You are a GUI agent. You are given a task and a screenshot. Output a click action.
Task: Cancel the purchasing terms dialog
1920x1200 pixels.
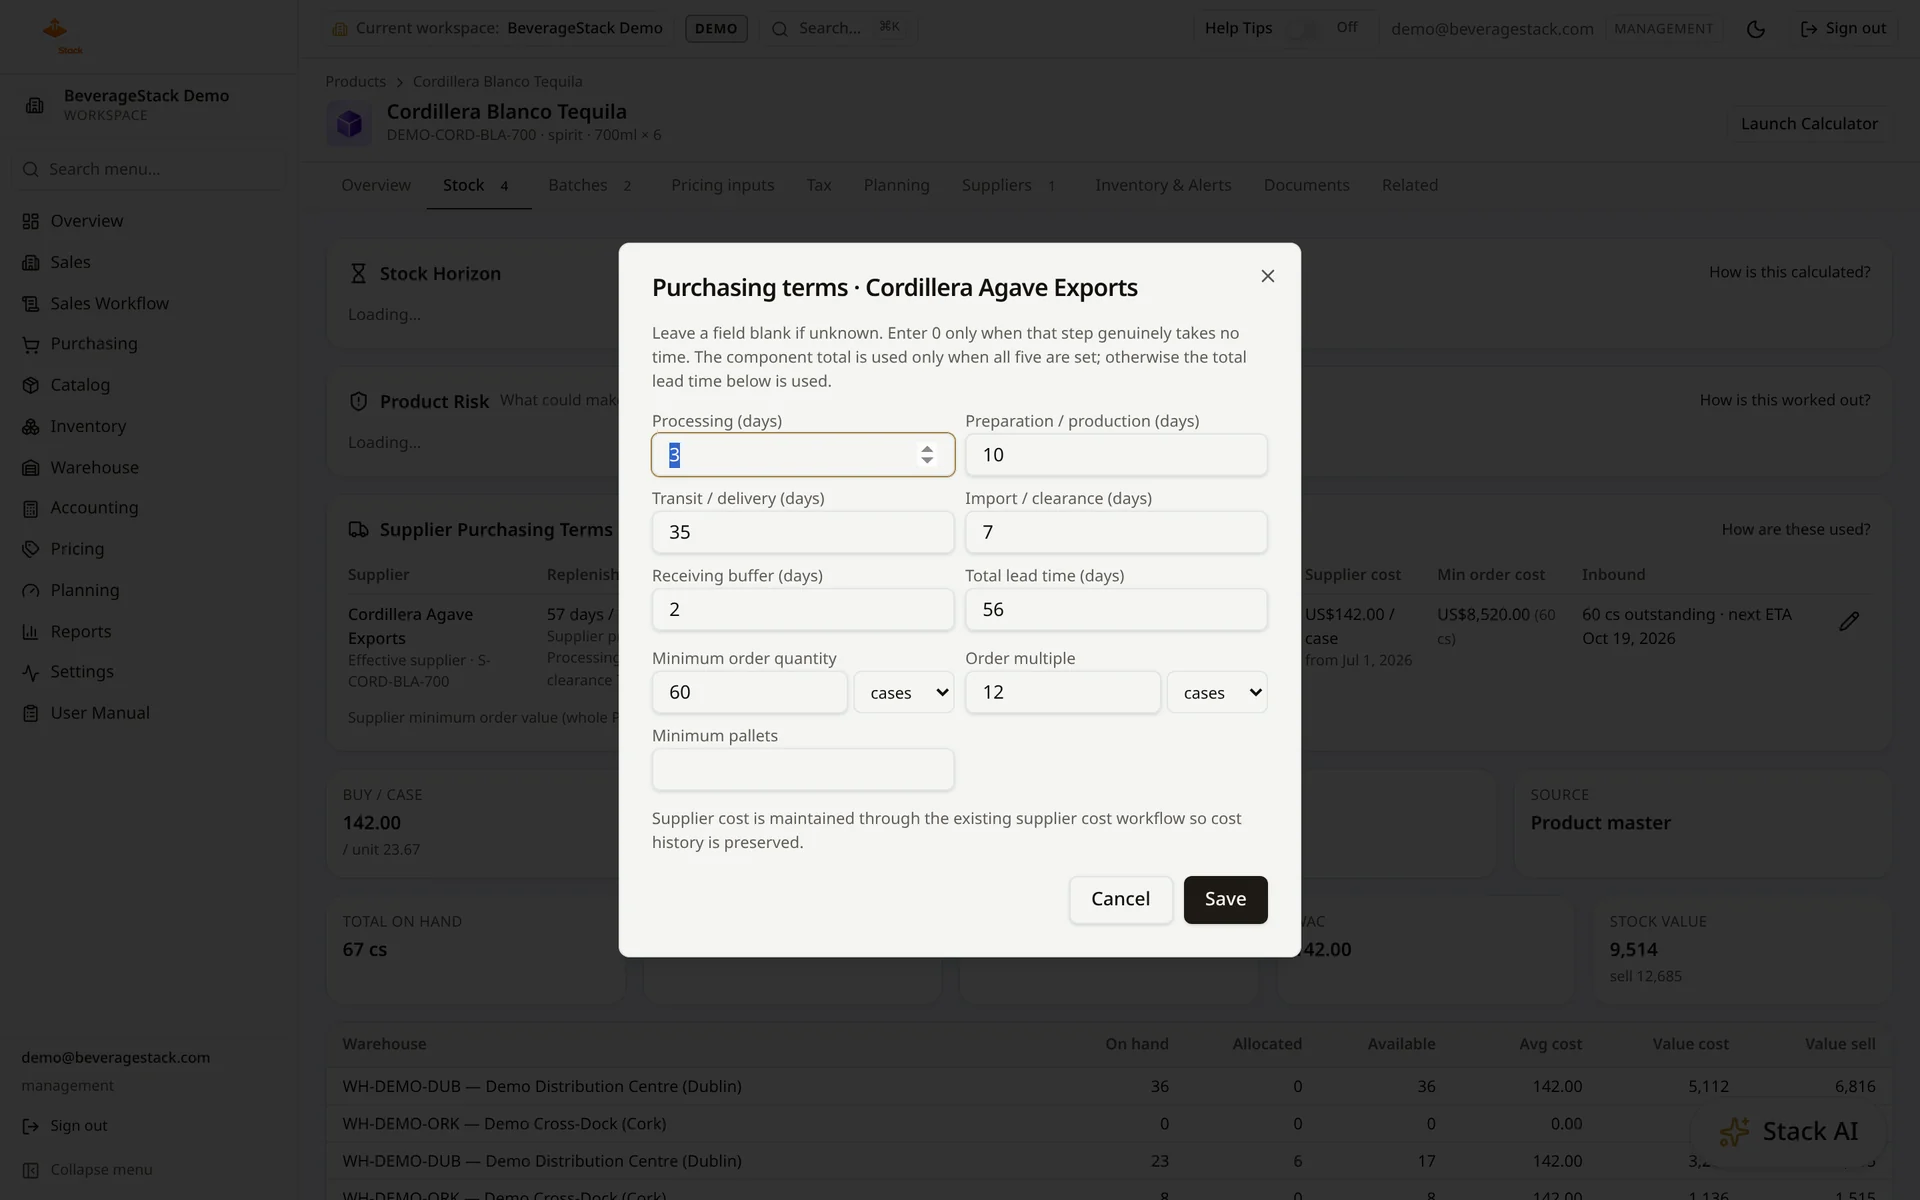pos(1120,899)
